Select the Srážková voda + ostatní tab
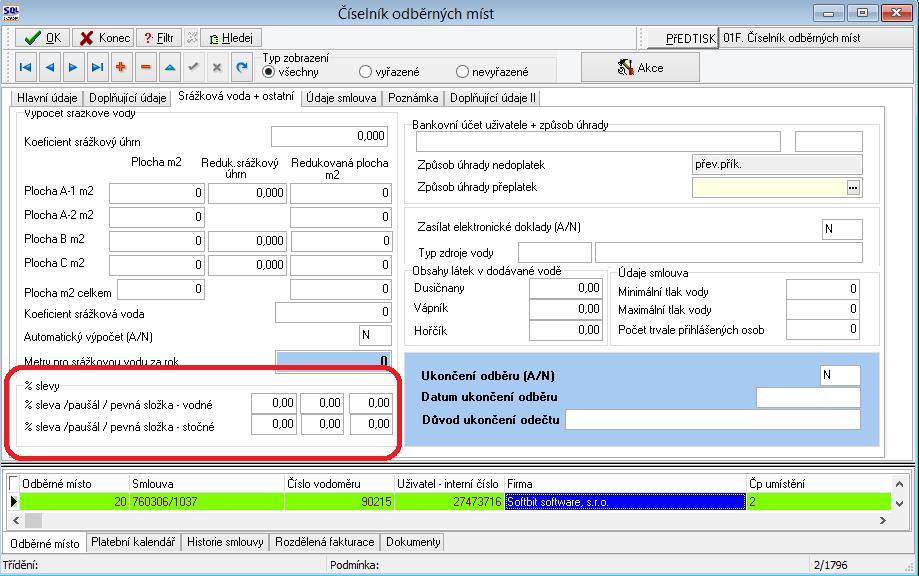The image size is (919, 576). click(236, 96)
